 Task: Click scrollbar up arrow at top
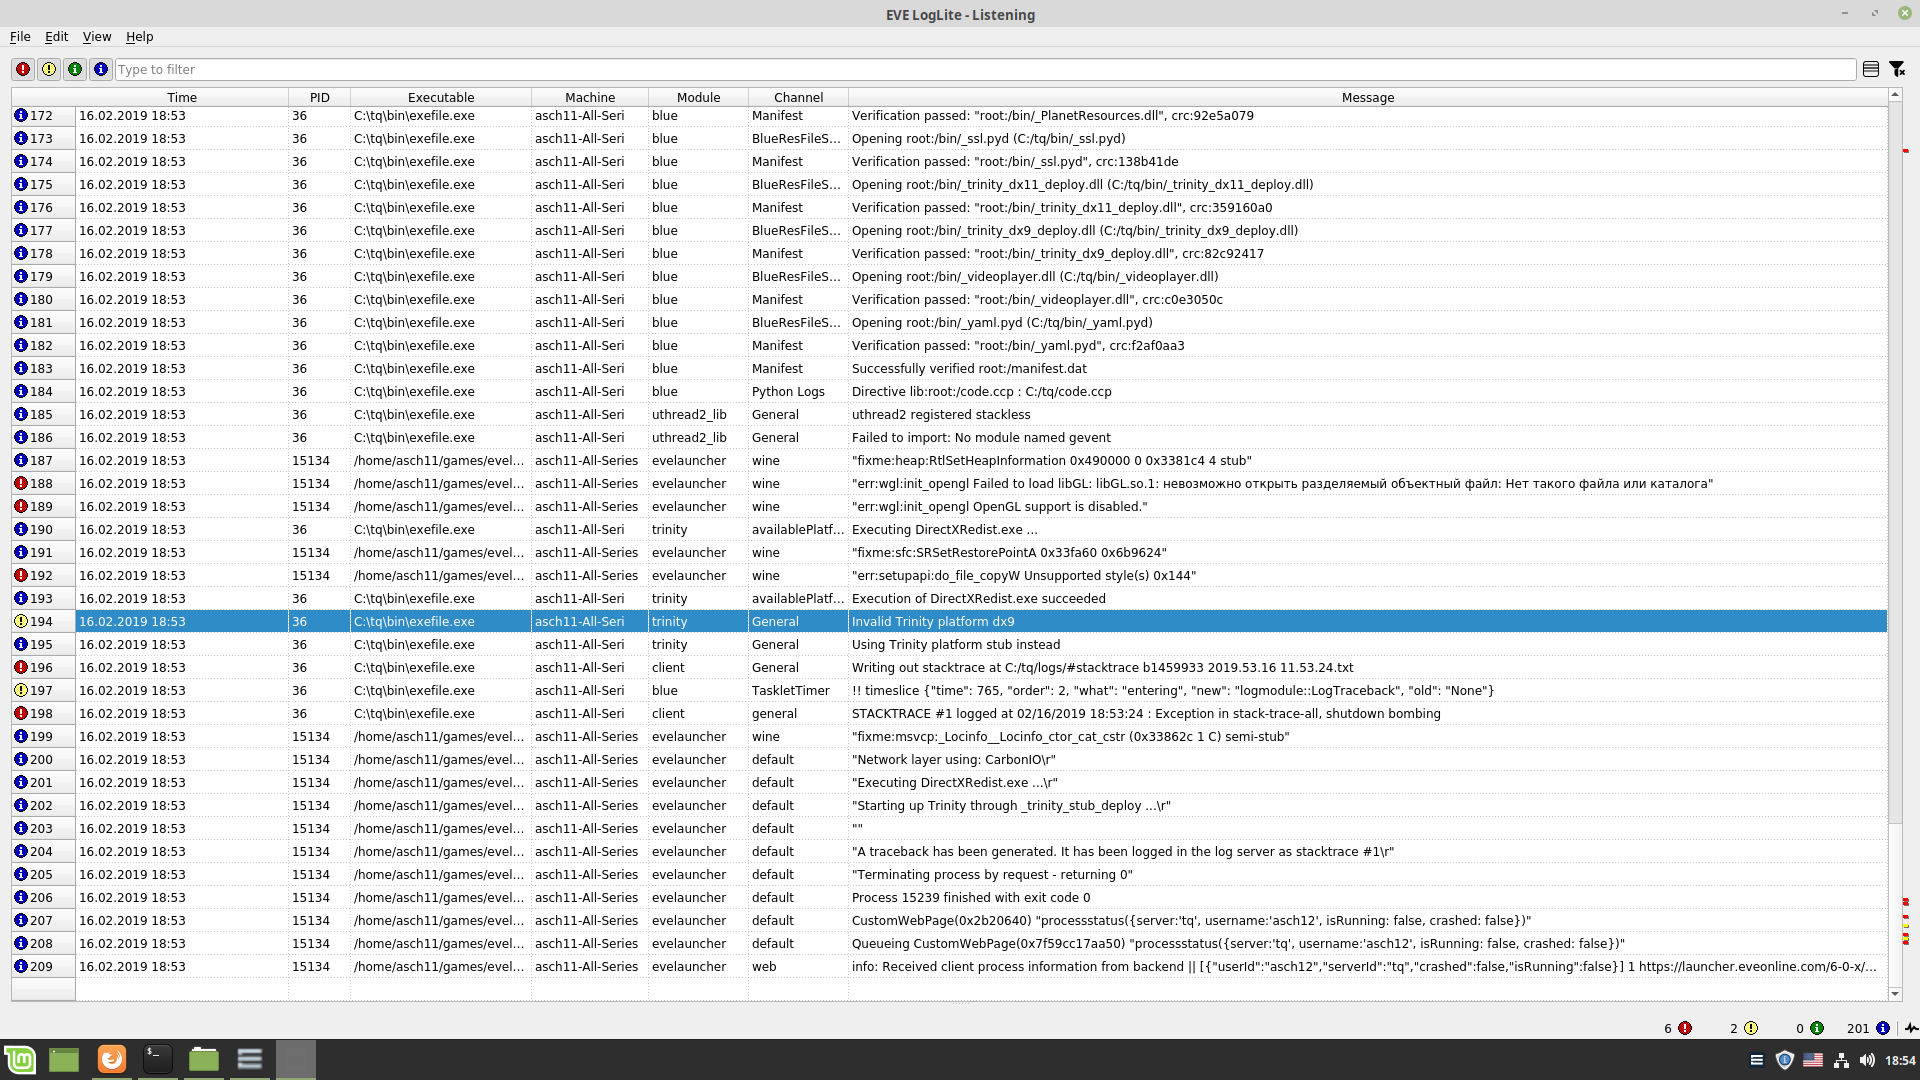point(1894,94)
